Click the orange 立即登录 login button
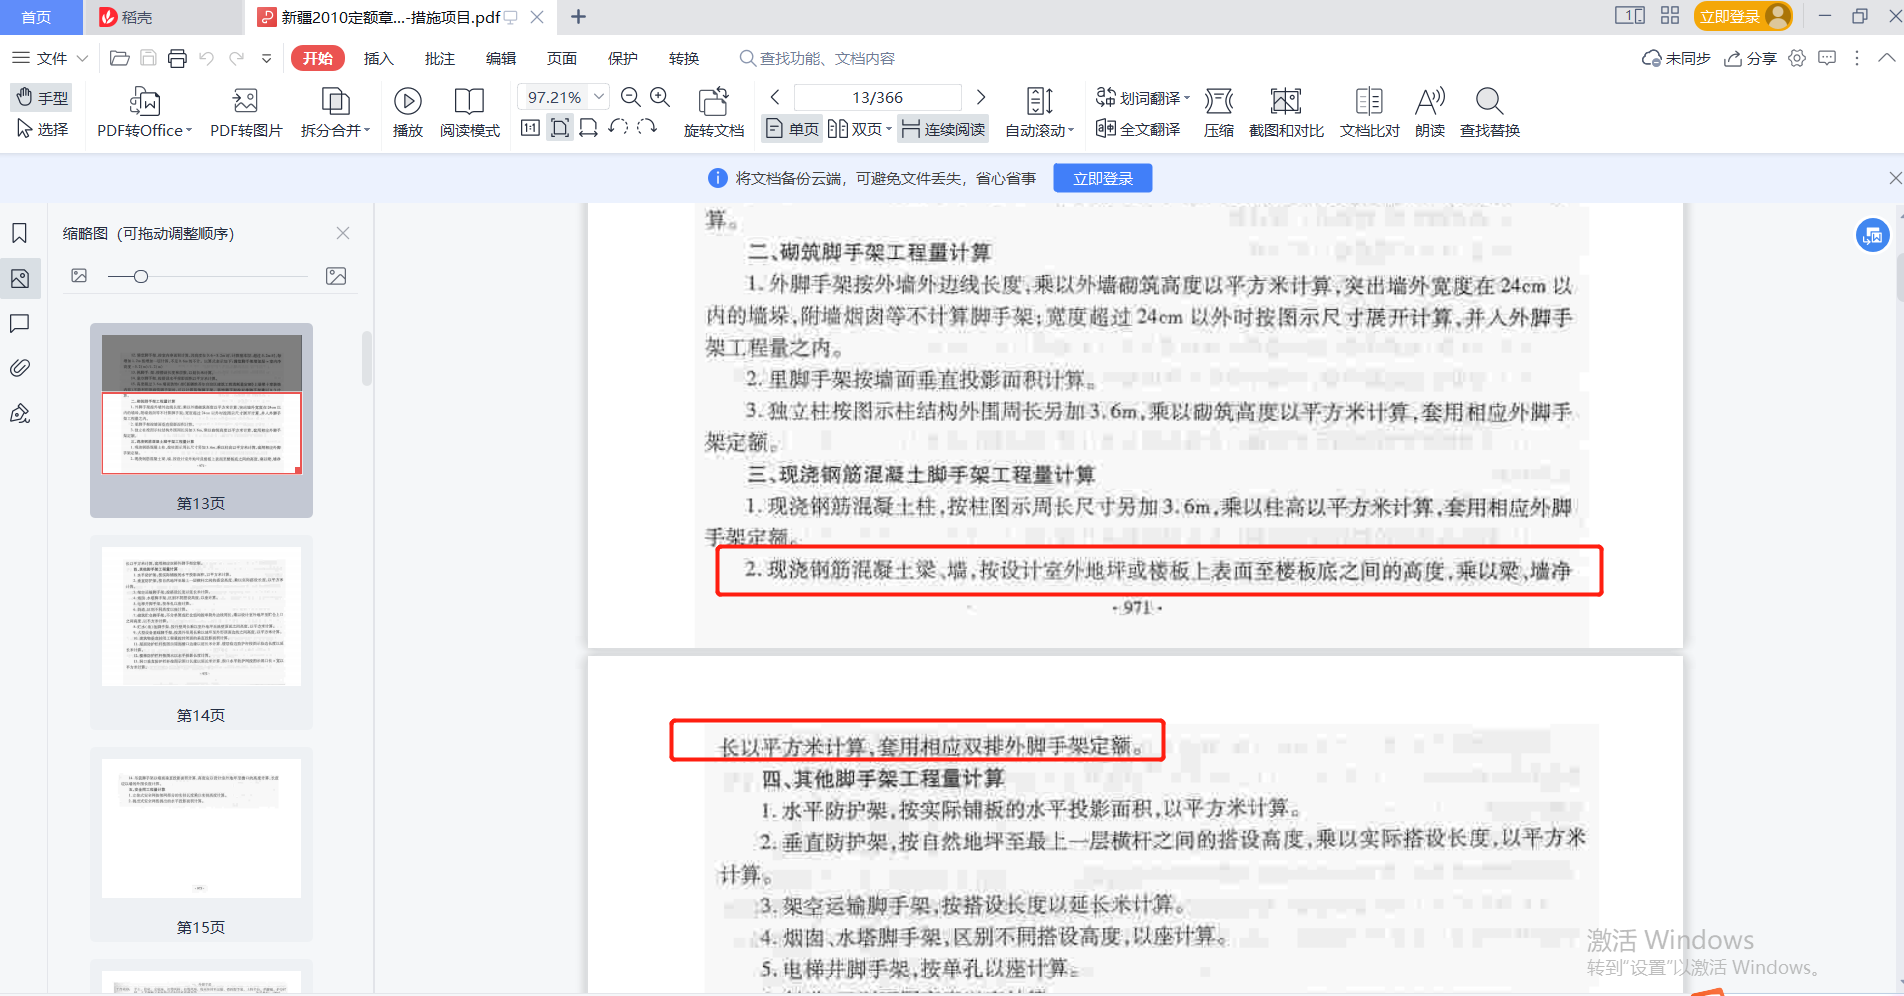 point(1743,16)
